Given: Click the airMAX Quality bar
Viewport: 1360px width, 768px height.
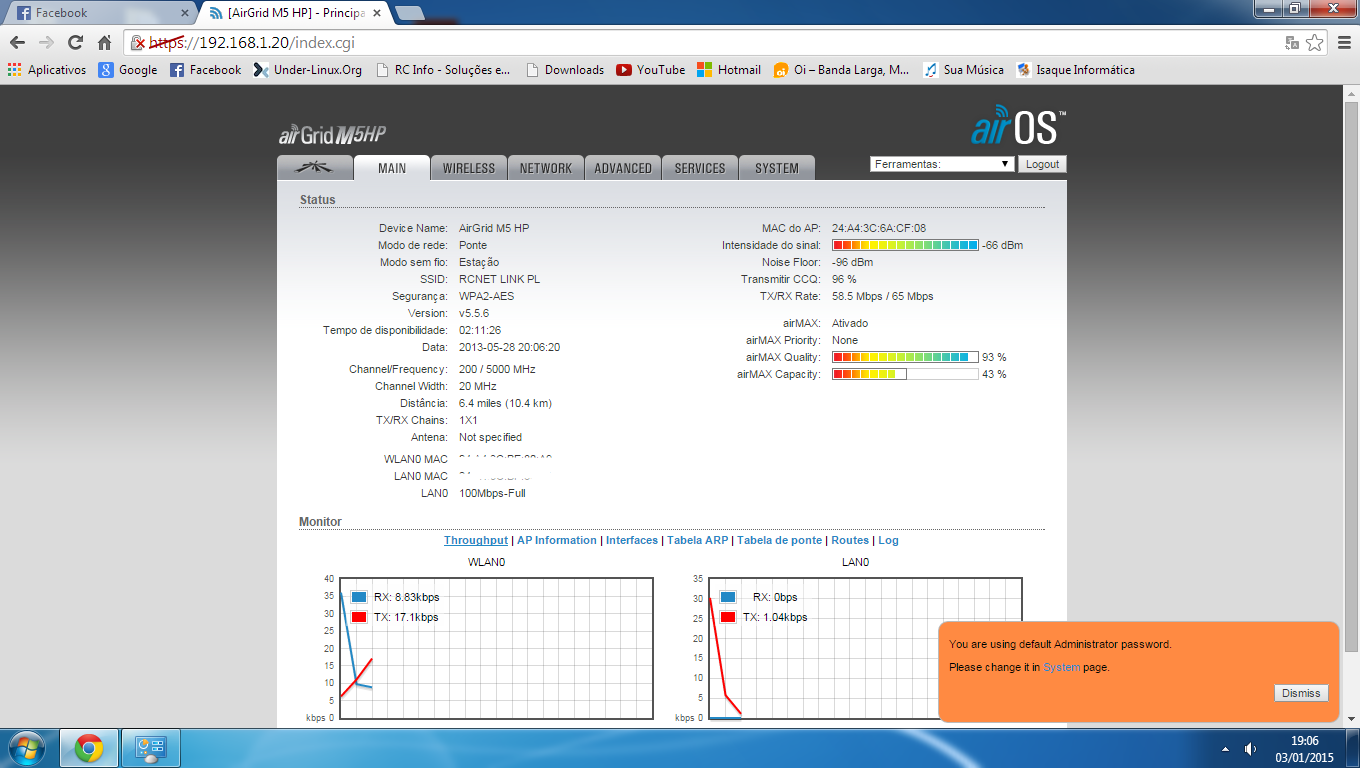Looking at the screenshot, I should (x=905, y=357).
